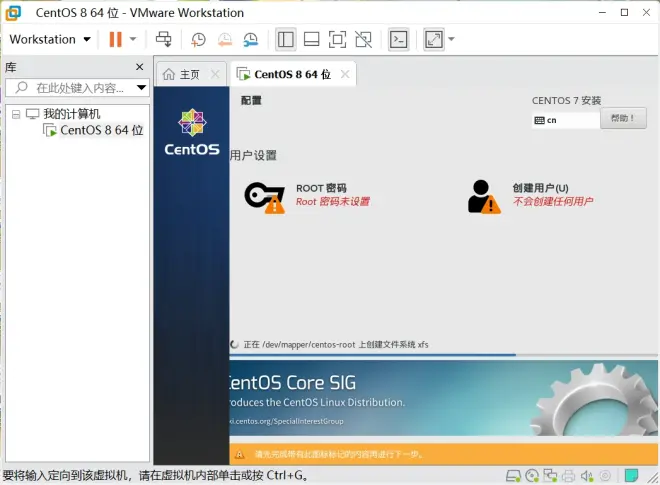660x485 pixels.
Task: Click the USB device status icon
Action: [x=605, y=476]
